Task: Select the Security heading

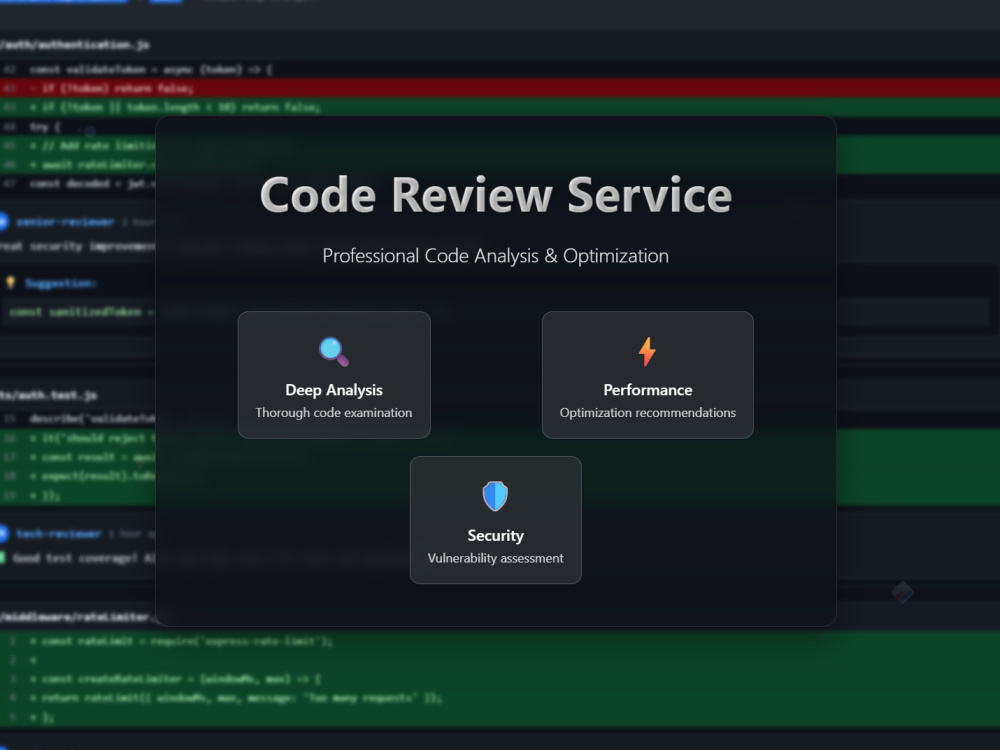Action: coord(496,535)
